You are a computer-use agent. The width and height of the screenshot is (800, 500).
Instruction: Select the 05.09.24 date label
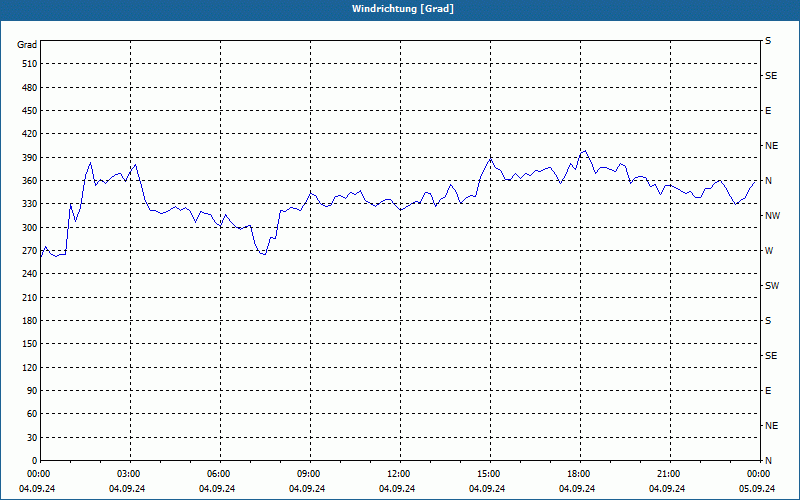(757, 489)
